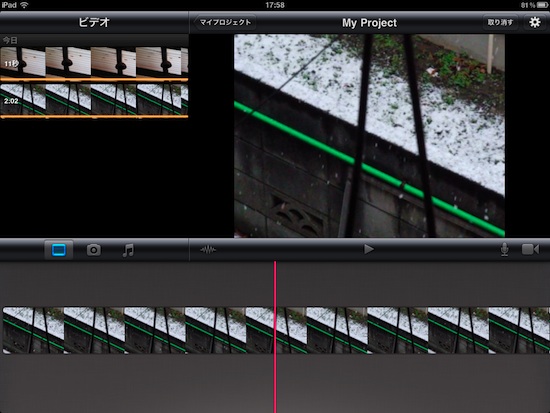Record video with camcorder icon
The image size is (550, 413).
(530, 249)
